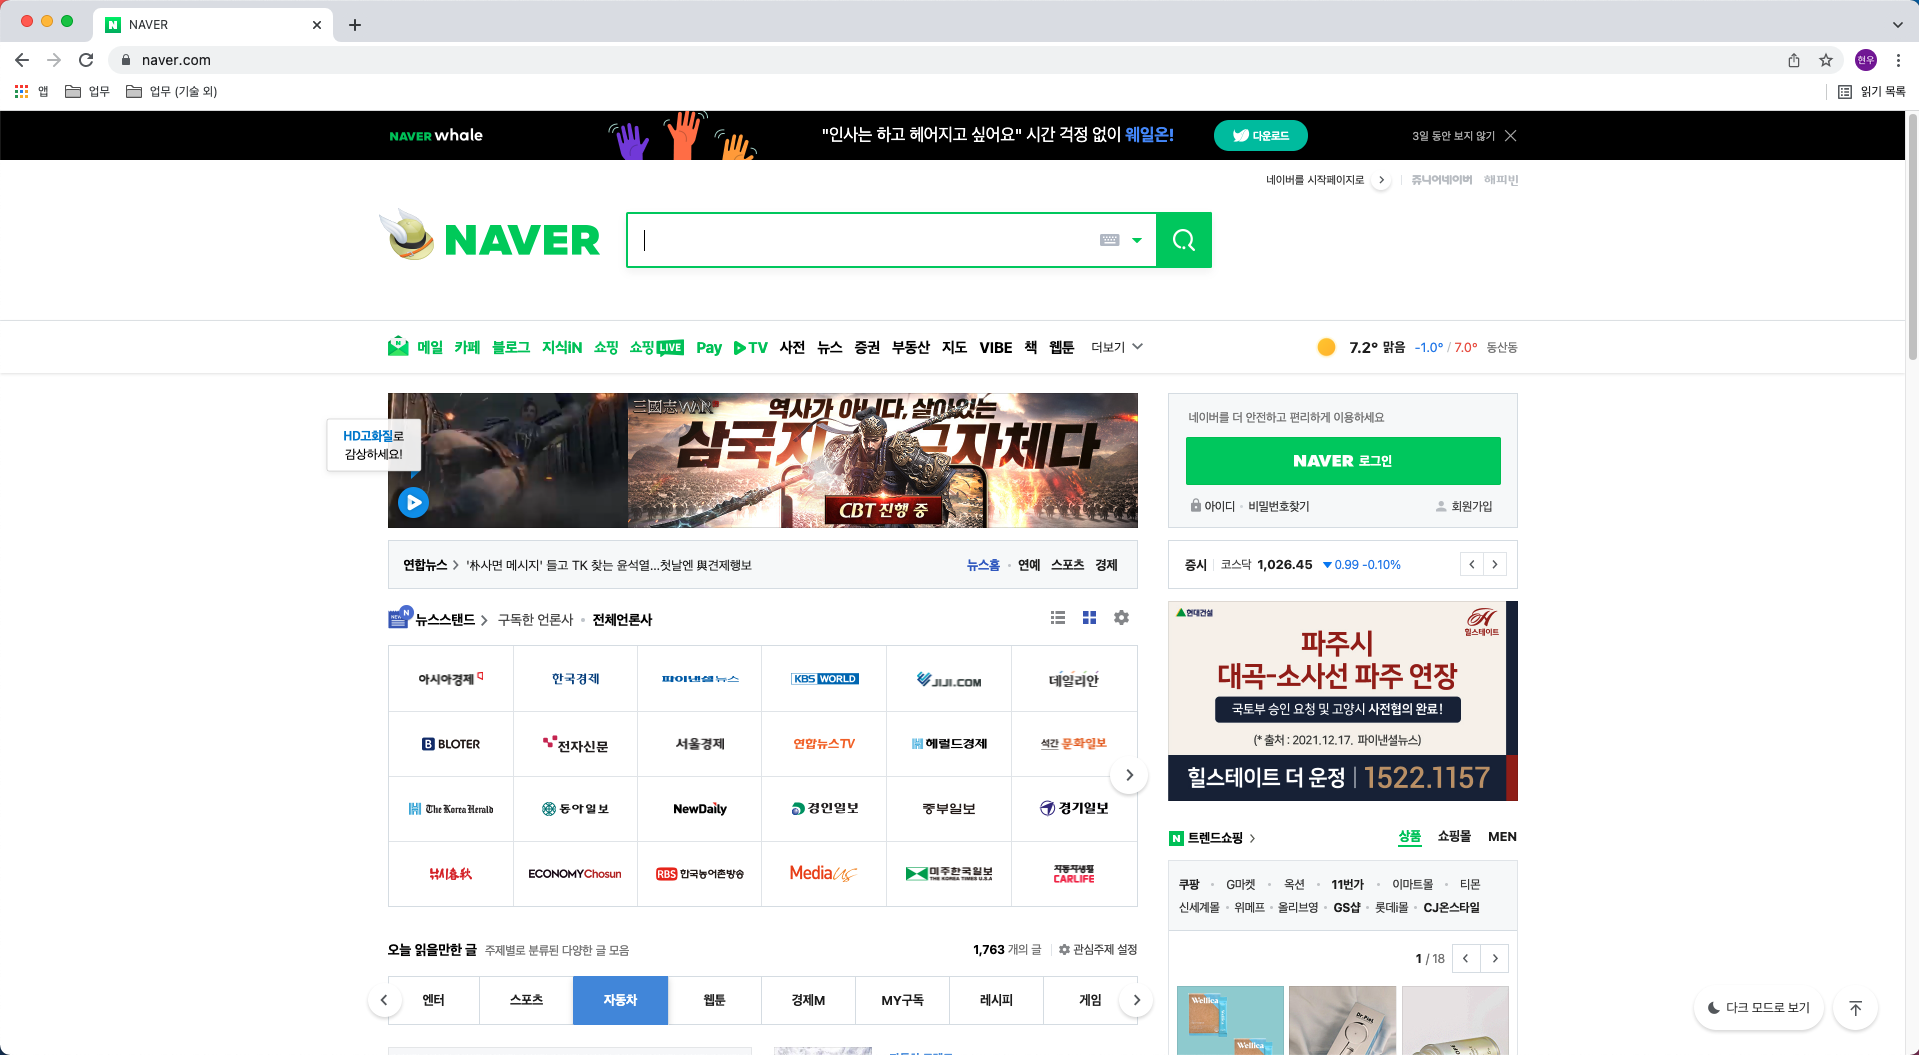The width and height of the screenshot is (1919, 1055).
Task: Expand the search autocomplete dropdown arrow
Action: [1136, 240]
